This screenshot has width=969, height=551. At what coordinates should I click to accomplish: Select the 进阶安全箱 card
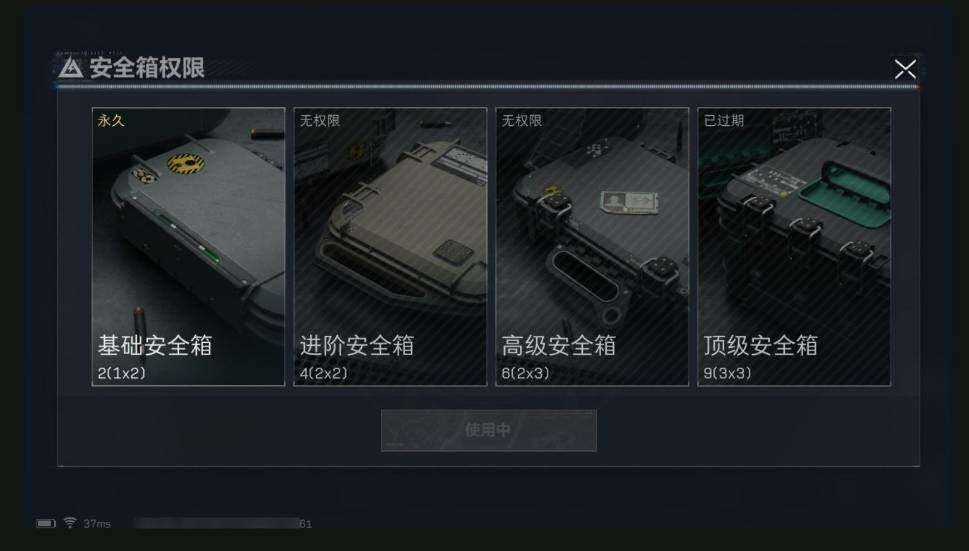[x=390, y=246]
